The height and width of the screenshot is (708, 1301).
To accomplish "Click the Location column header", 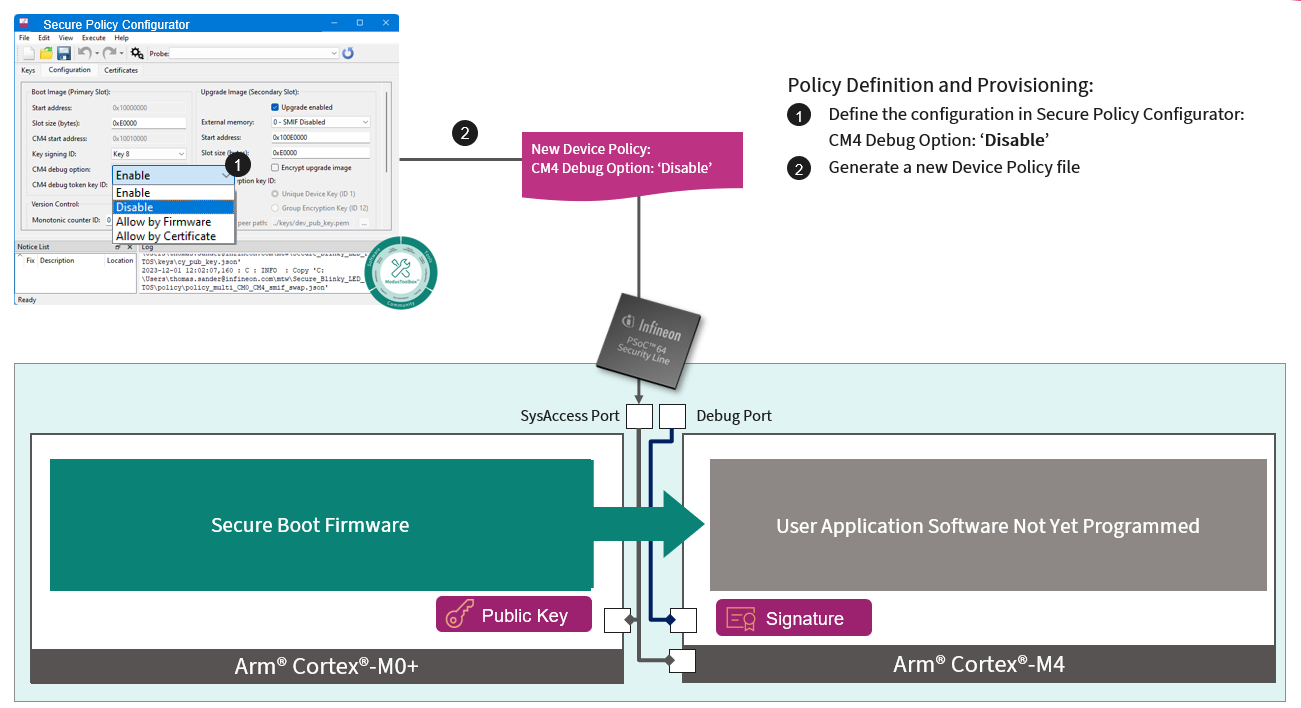I will tap(120, 260).
